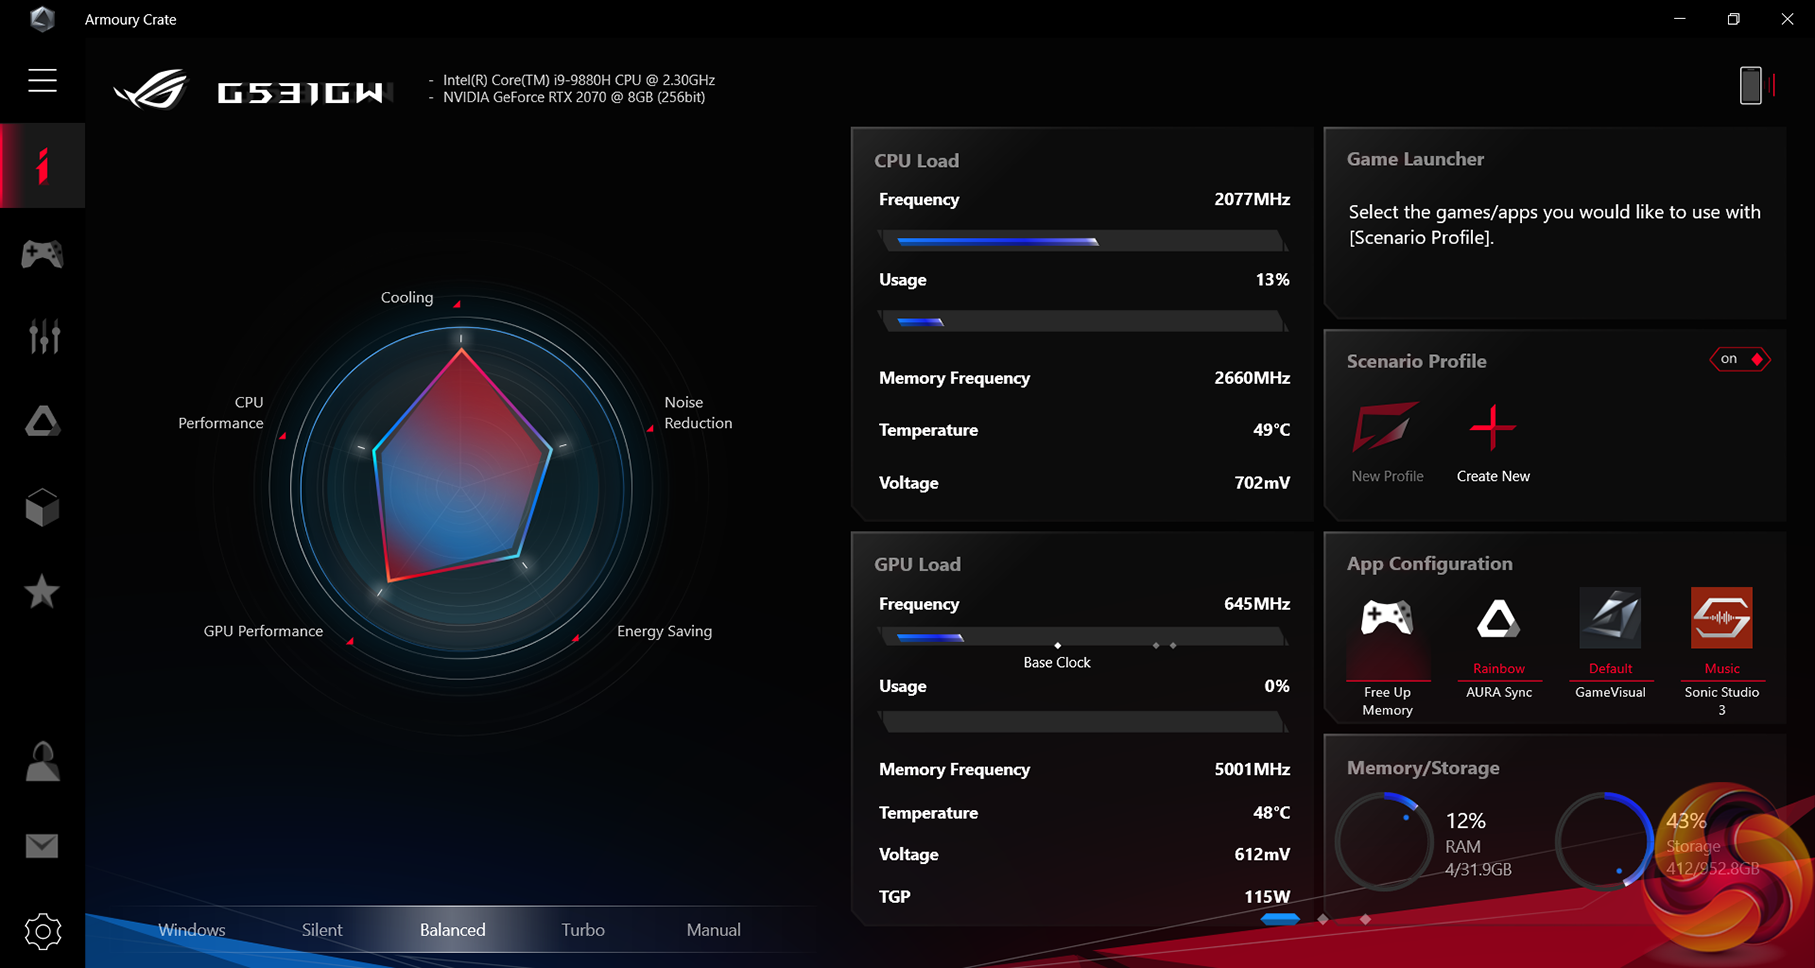Click the 5001MHz GPU memory frequency value
Image resolution: width=1815 pixels, height=968 pixels.
[x=1252, y=770]
